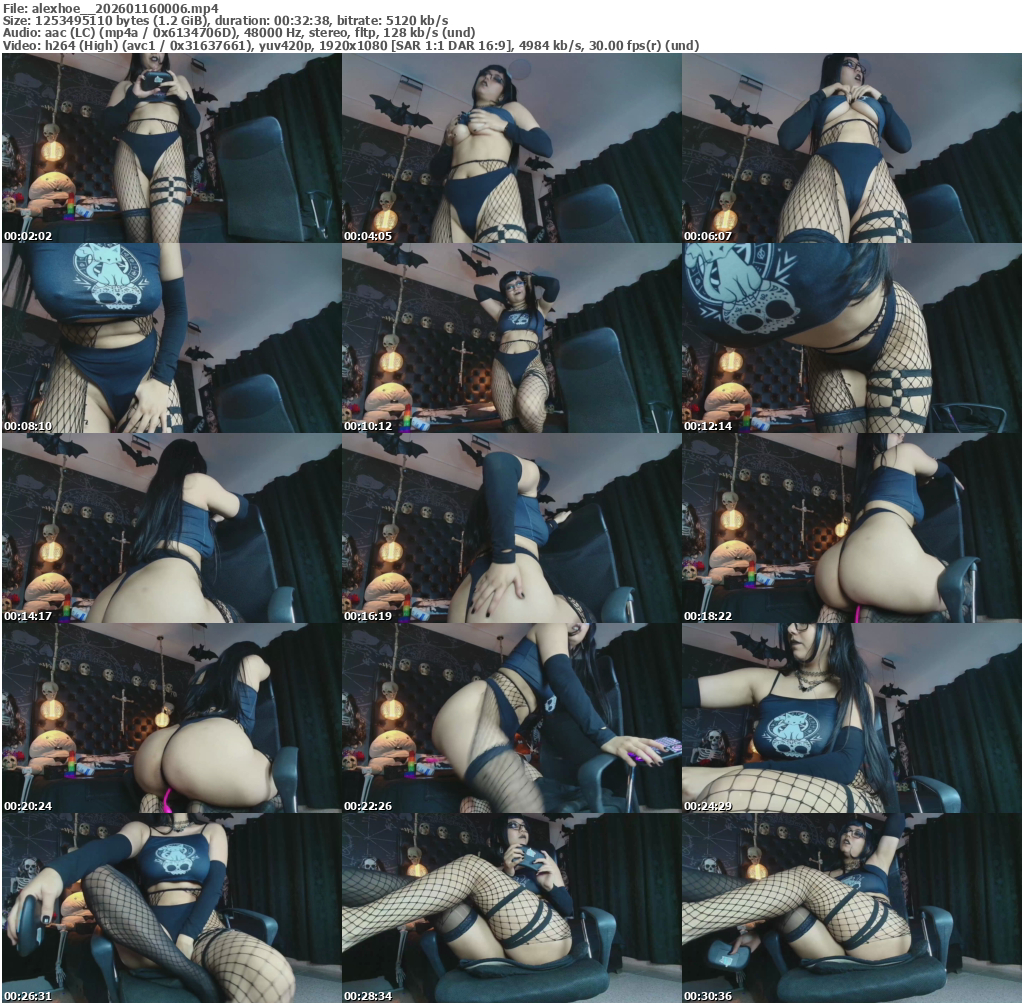Viewport: 1024px width, 1003px height.
Task: Click the thumbnail stamped 00:04:05
Action: click(x=512, y=148)
